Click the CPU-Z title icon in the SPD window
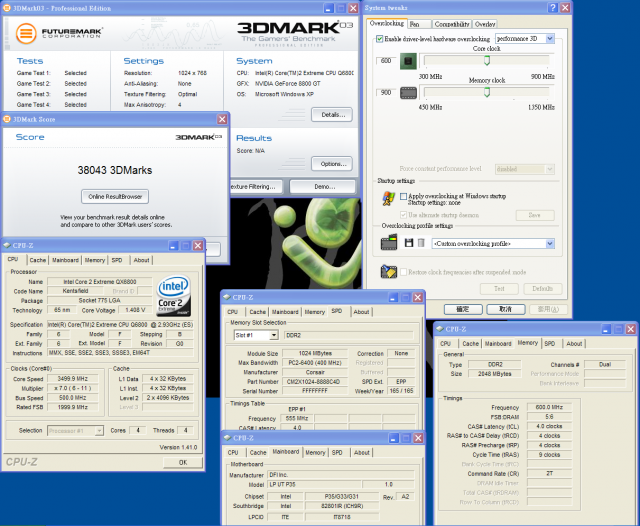 (227, 297)
